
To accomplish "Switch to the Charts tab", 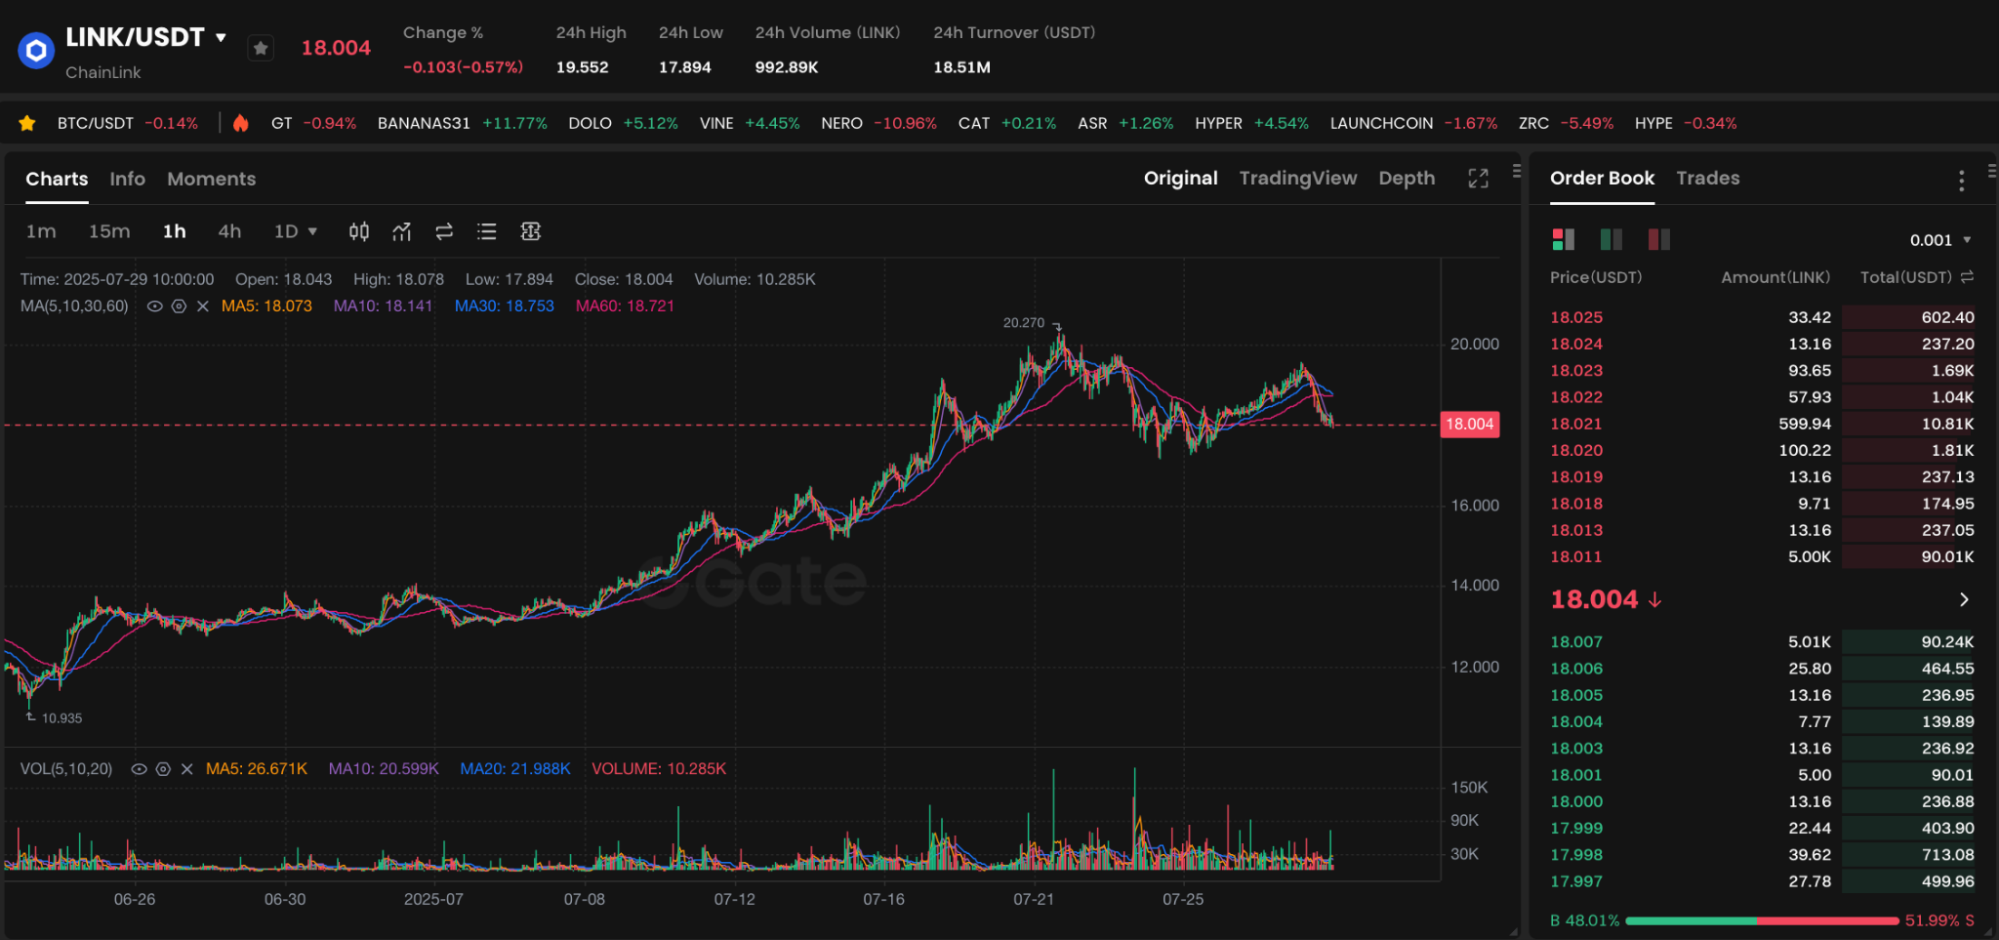I will tap(57, 179).
